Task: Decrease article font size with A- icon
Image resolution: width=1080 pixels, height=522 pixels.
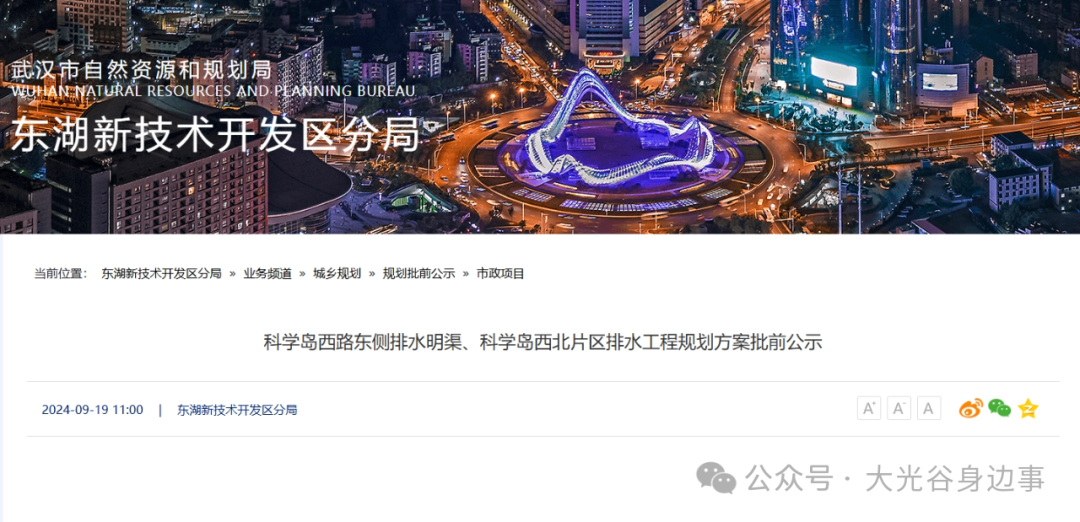Action: pyautogui.click(x=898, y=408)
